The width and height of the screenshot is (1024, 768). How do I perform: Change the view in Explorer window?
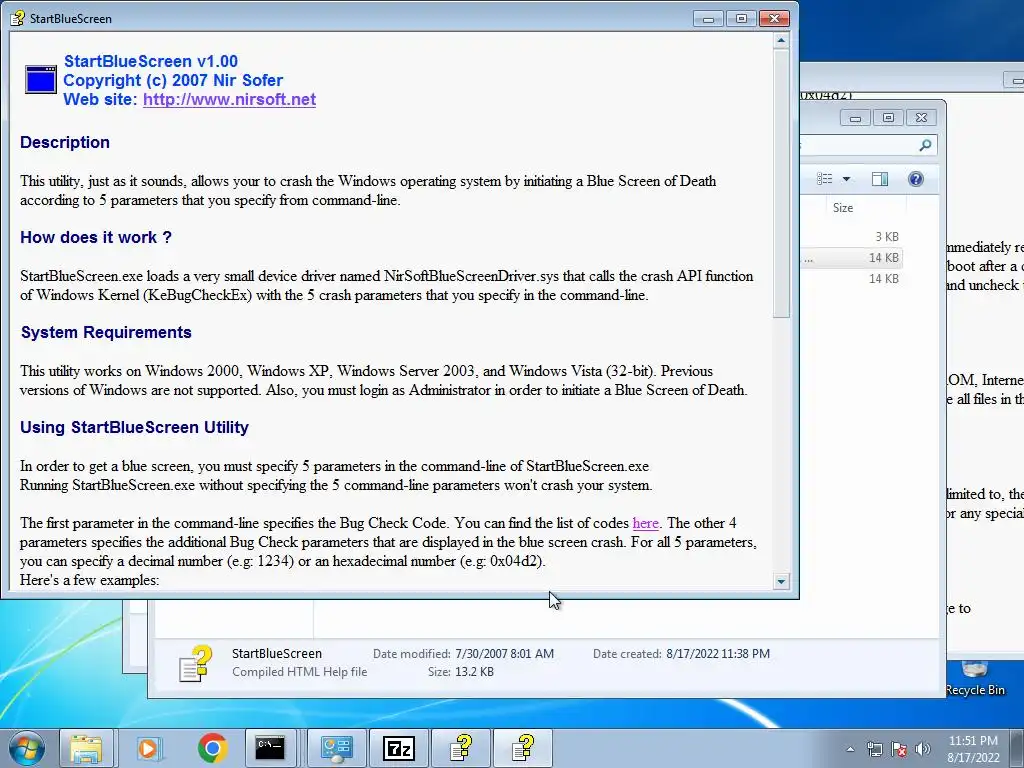click(x=825, y=179)
